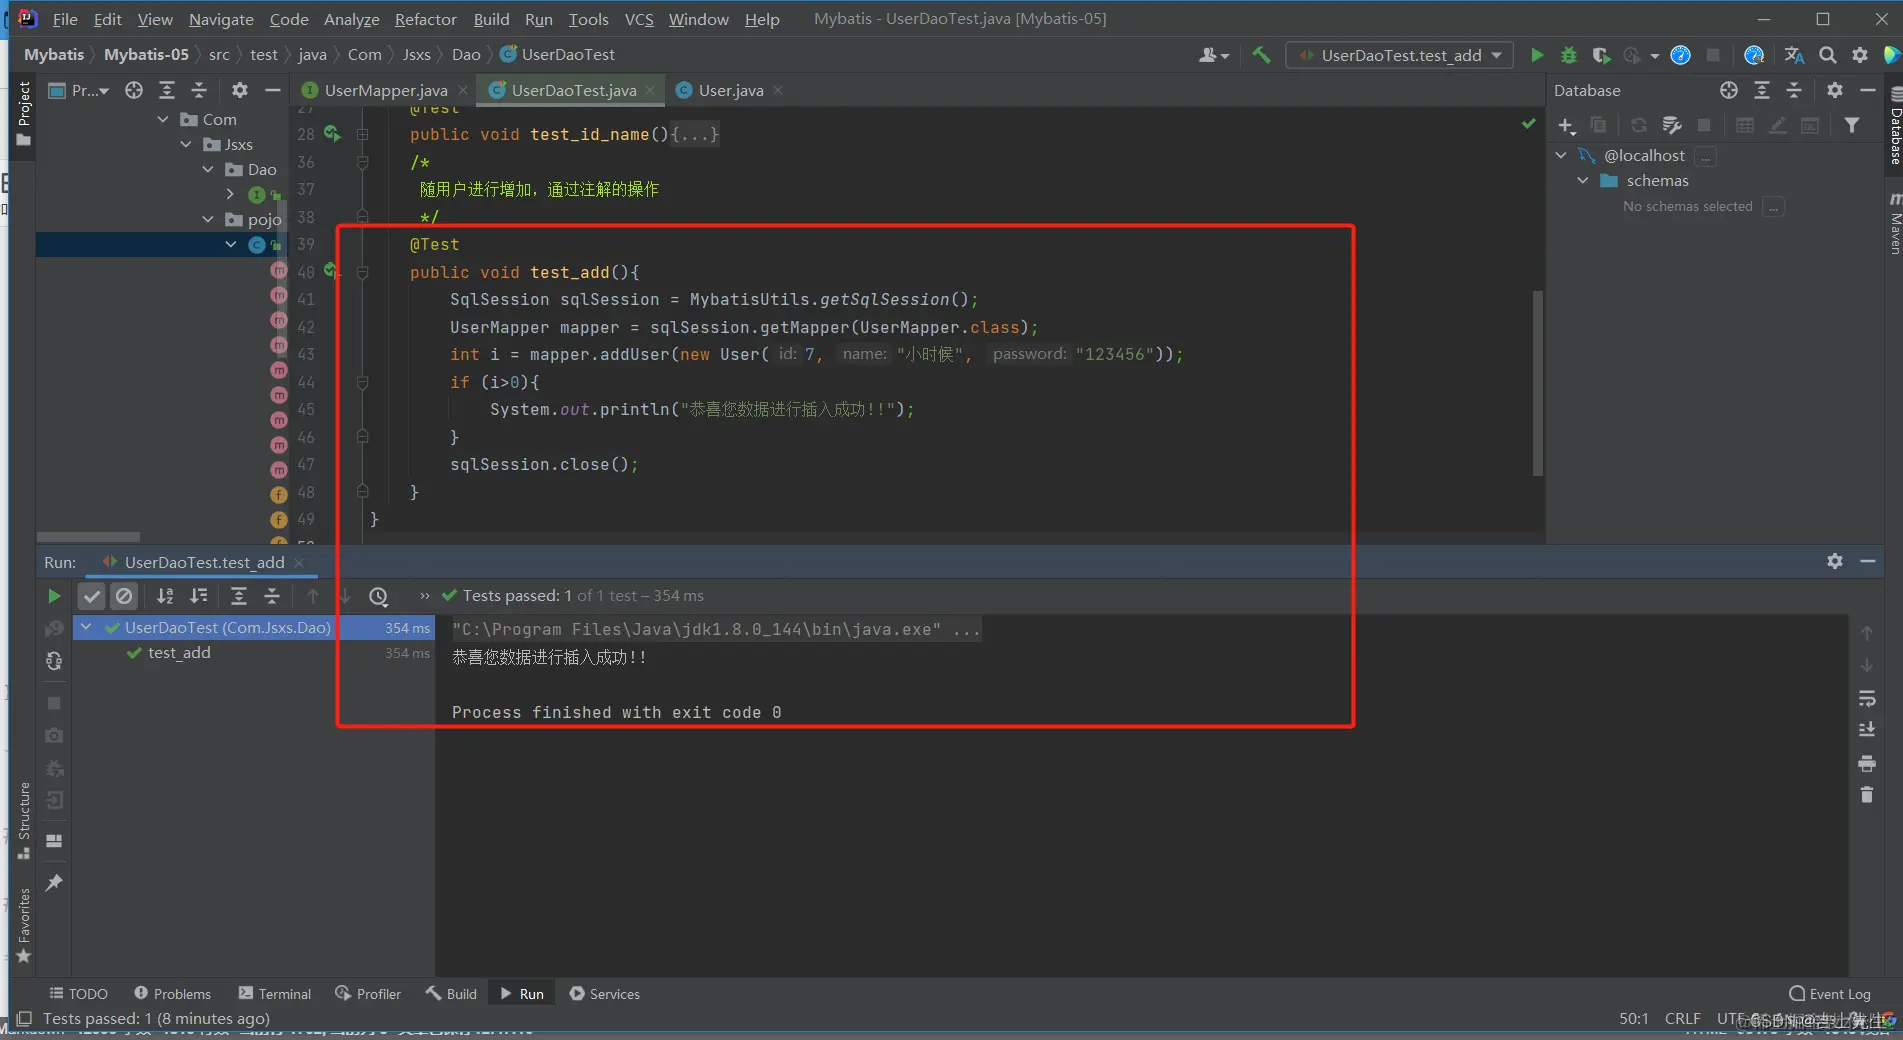The image size is (1903, 1040).
Task: Collapse the Com folder in project tree
Action: click(163, 119)
